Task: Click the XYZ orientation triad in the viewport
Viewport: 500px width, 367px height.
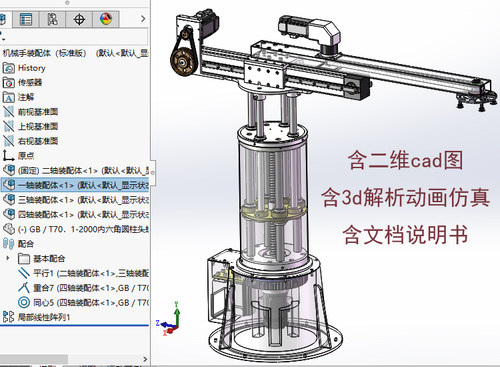Action: (x=169, y=318)
